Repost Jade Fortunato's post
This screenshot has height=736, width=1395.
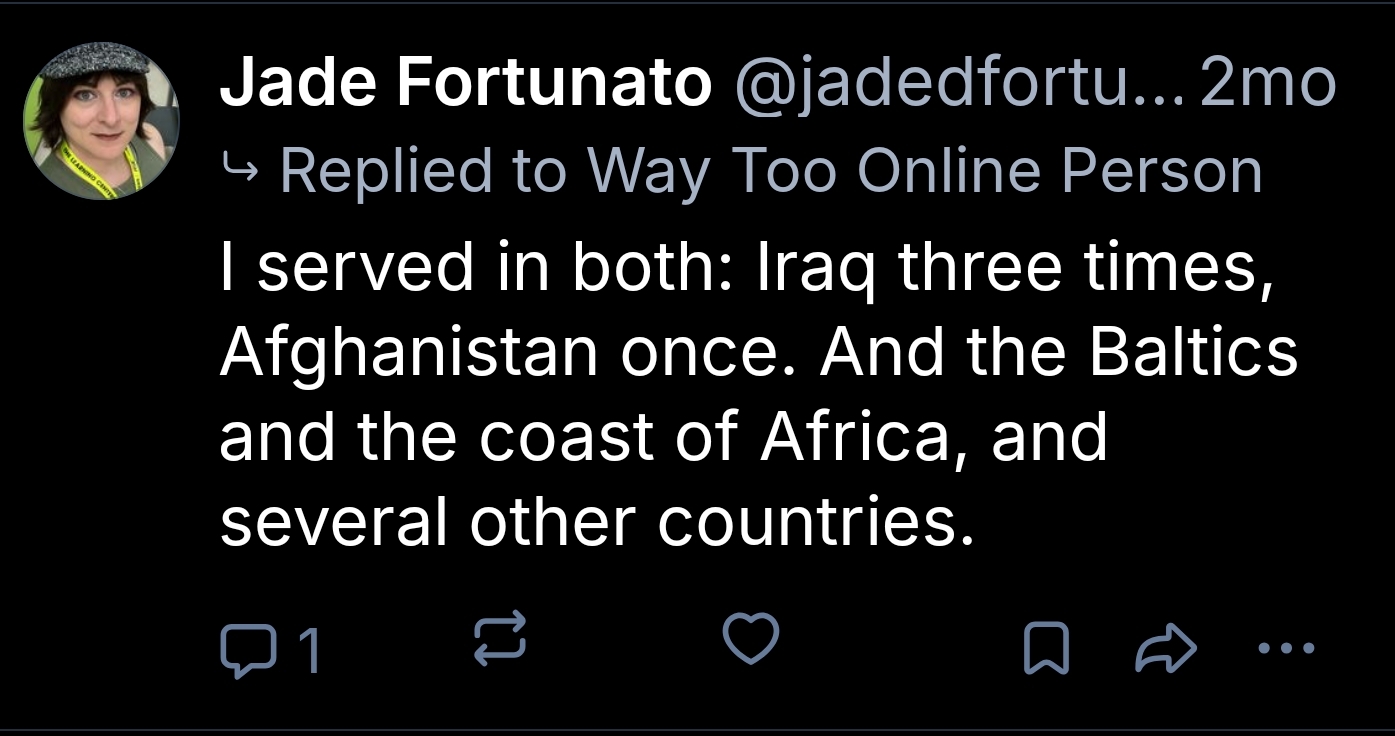[x=499, y=641]
